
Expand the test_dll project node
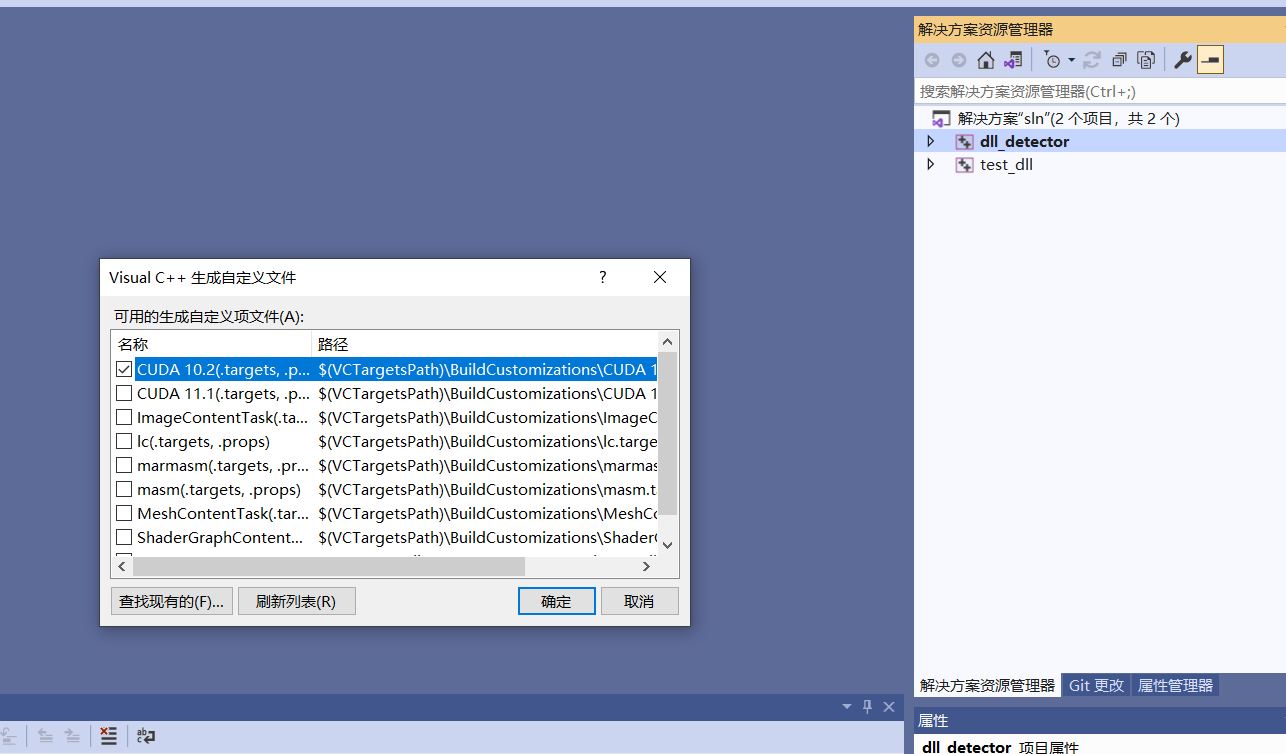(x=931, y=164)
